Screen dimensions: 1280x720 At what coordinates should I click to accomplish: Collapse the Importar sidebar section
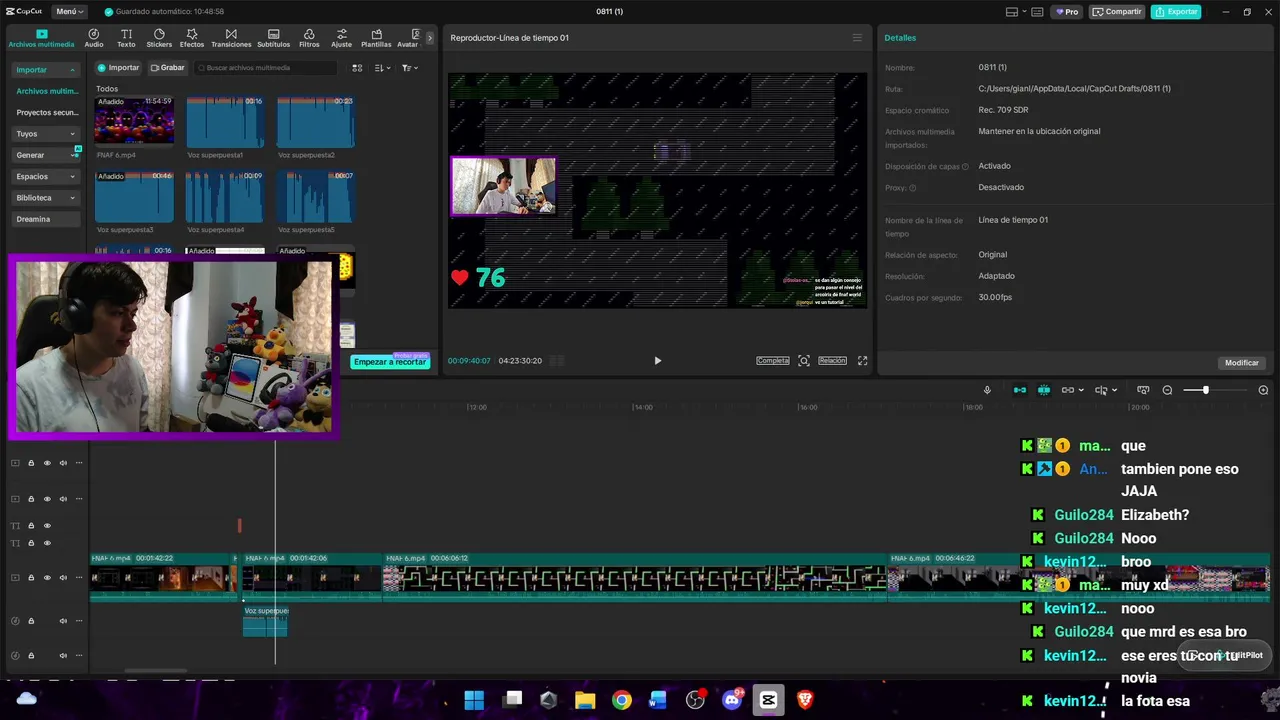46,70
